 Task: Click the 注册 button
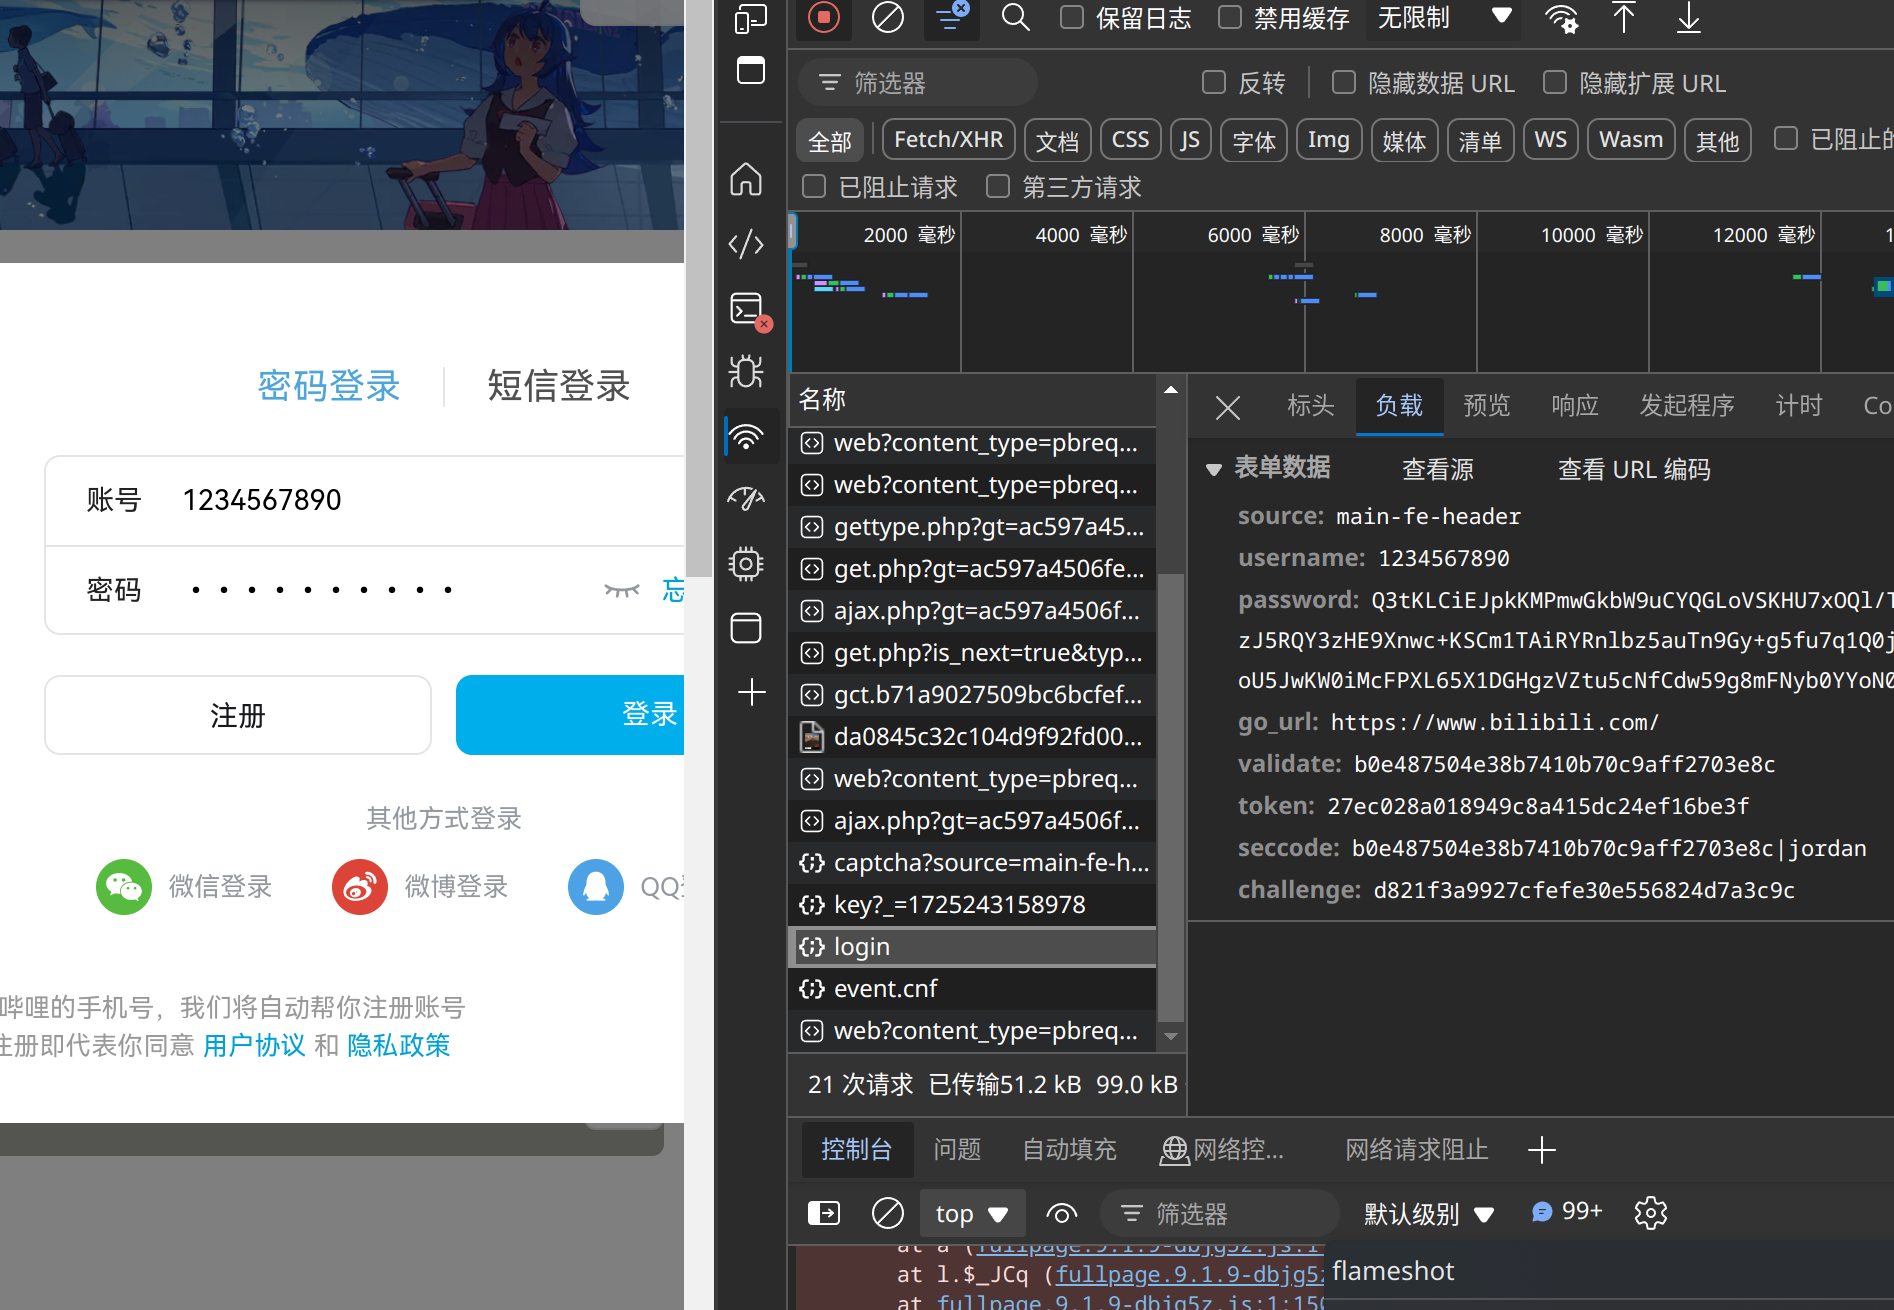click(x=238, y=715)
